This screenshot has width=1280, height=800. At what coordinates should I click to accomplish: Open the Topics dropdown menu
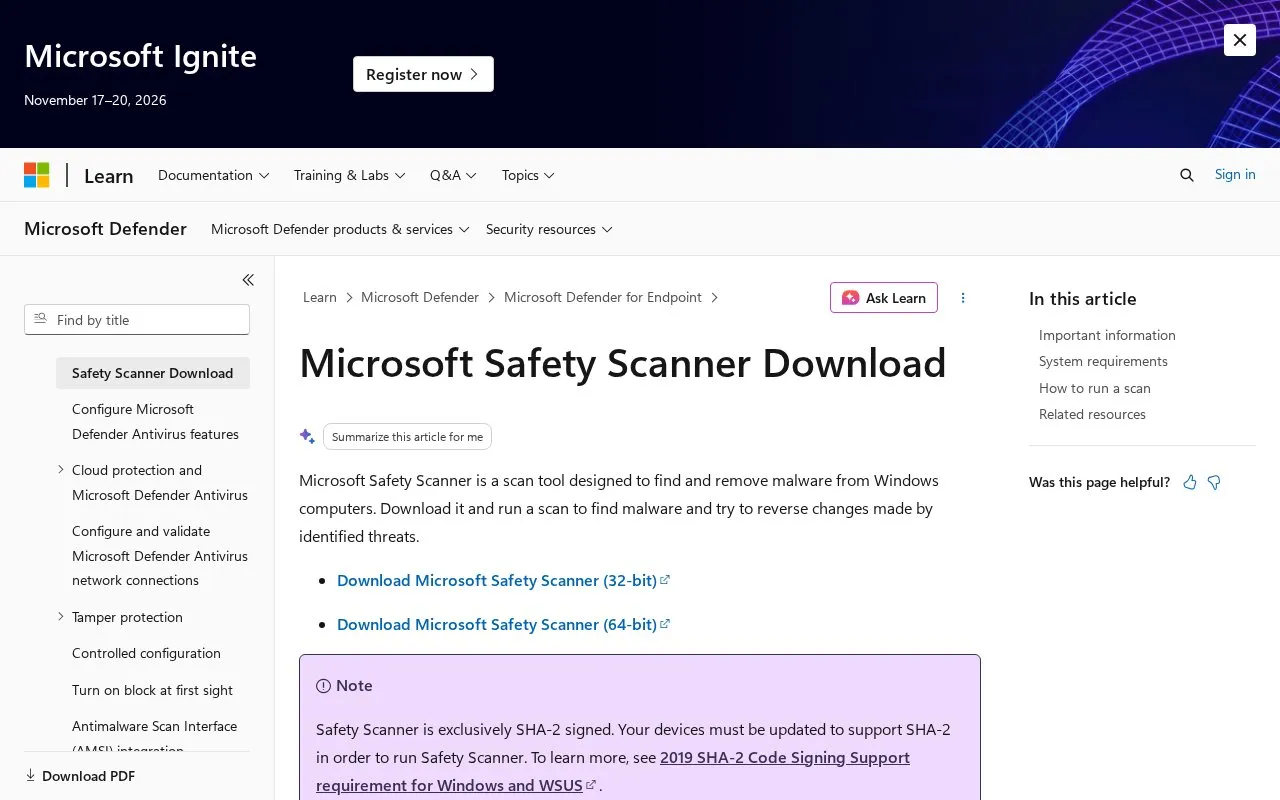pos(528,175)
